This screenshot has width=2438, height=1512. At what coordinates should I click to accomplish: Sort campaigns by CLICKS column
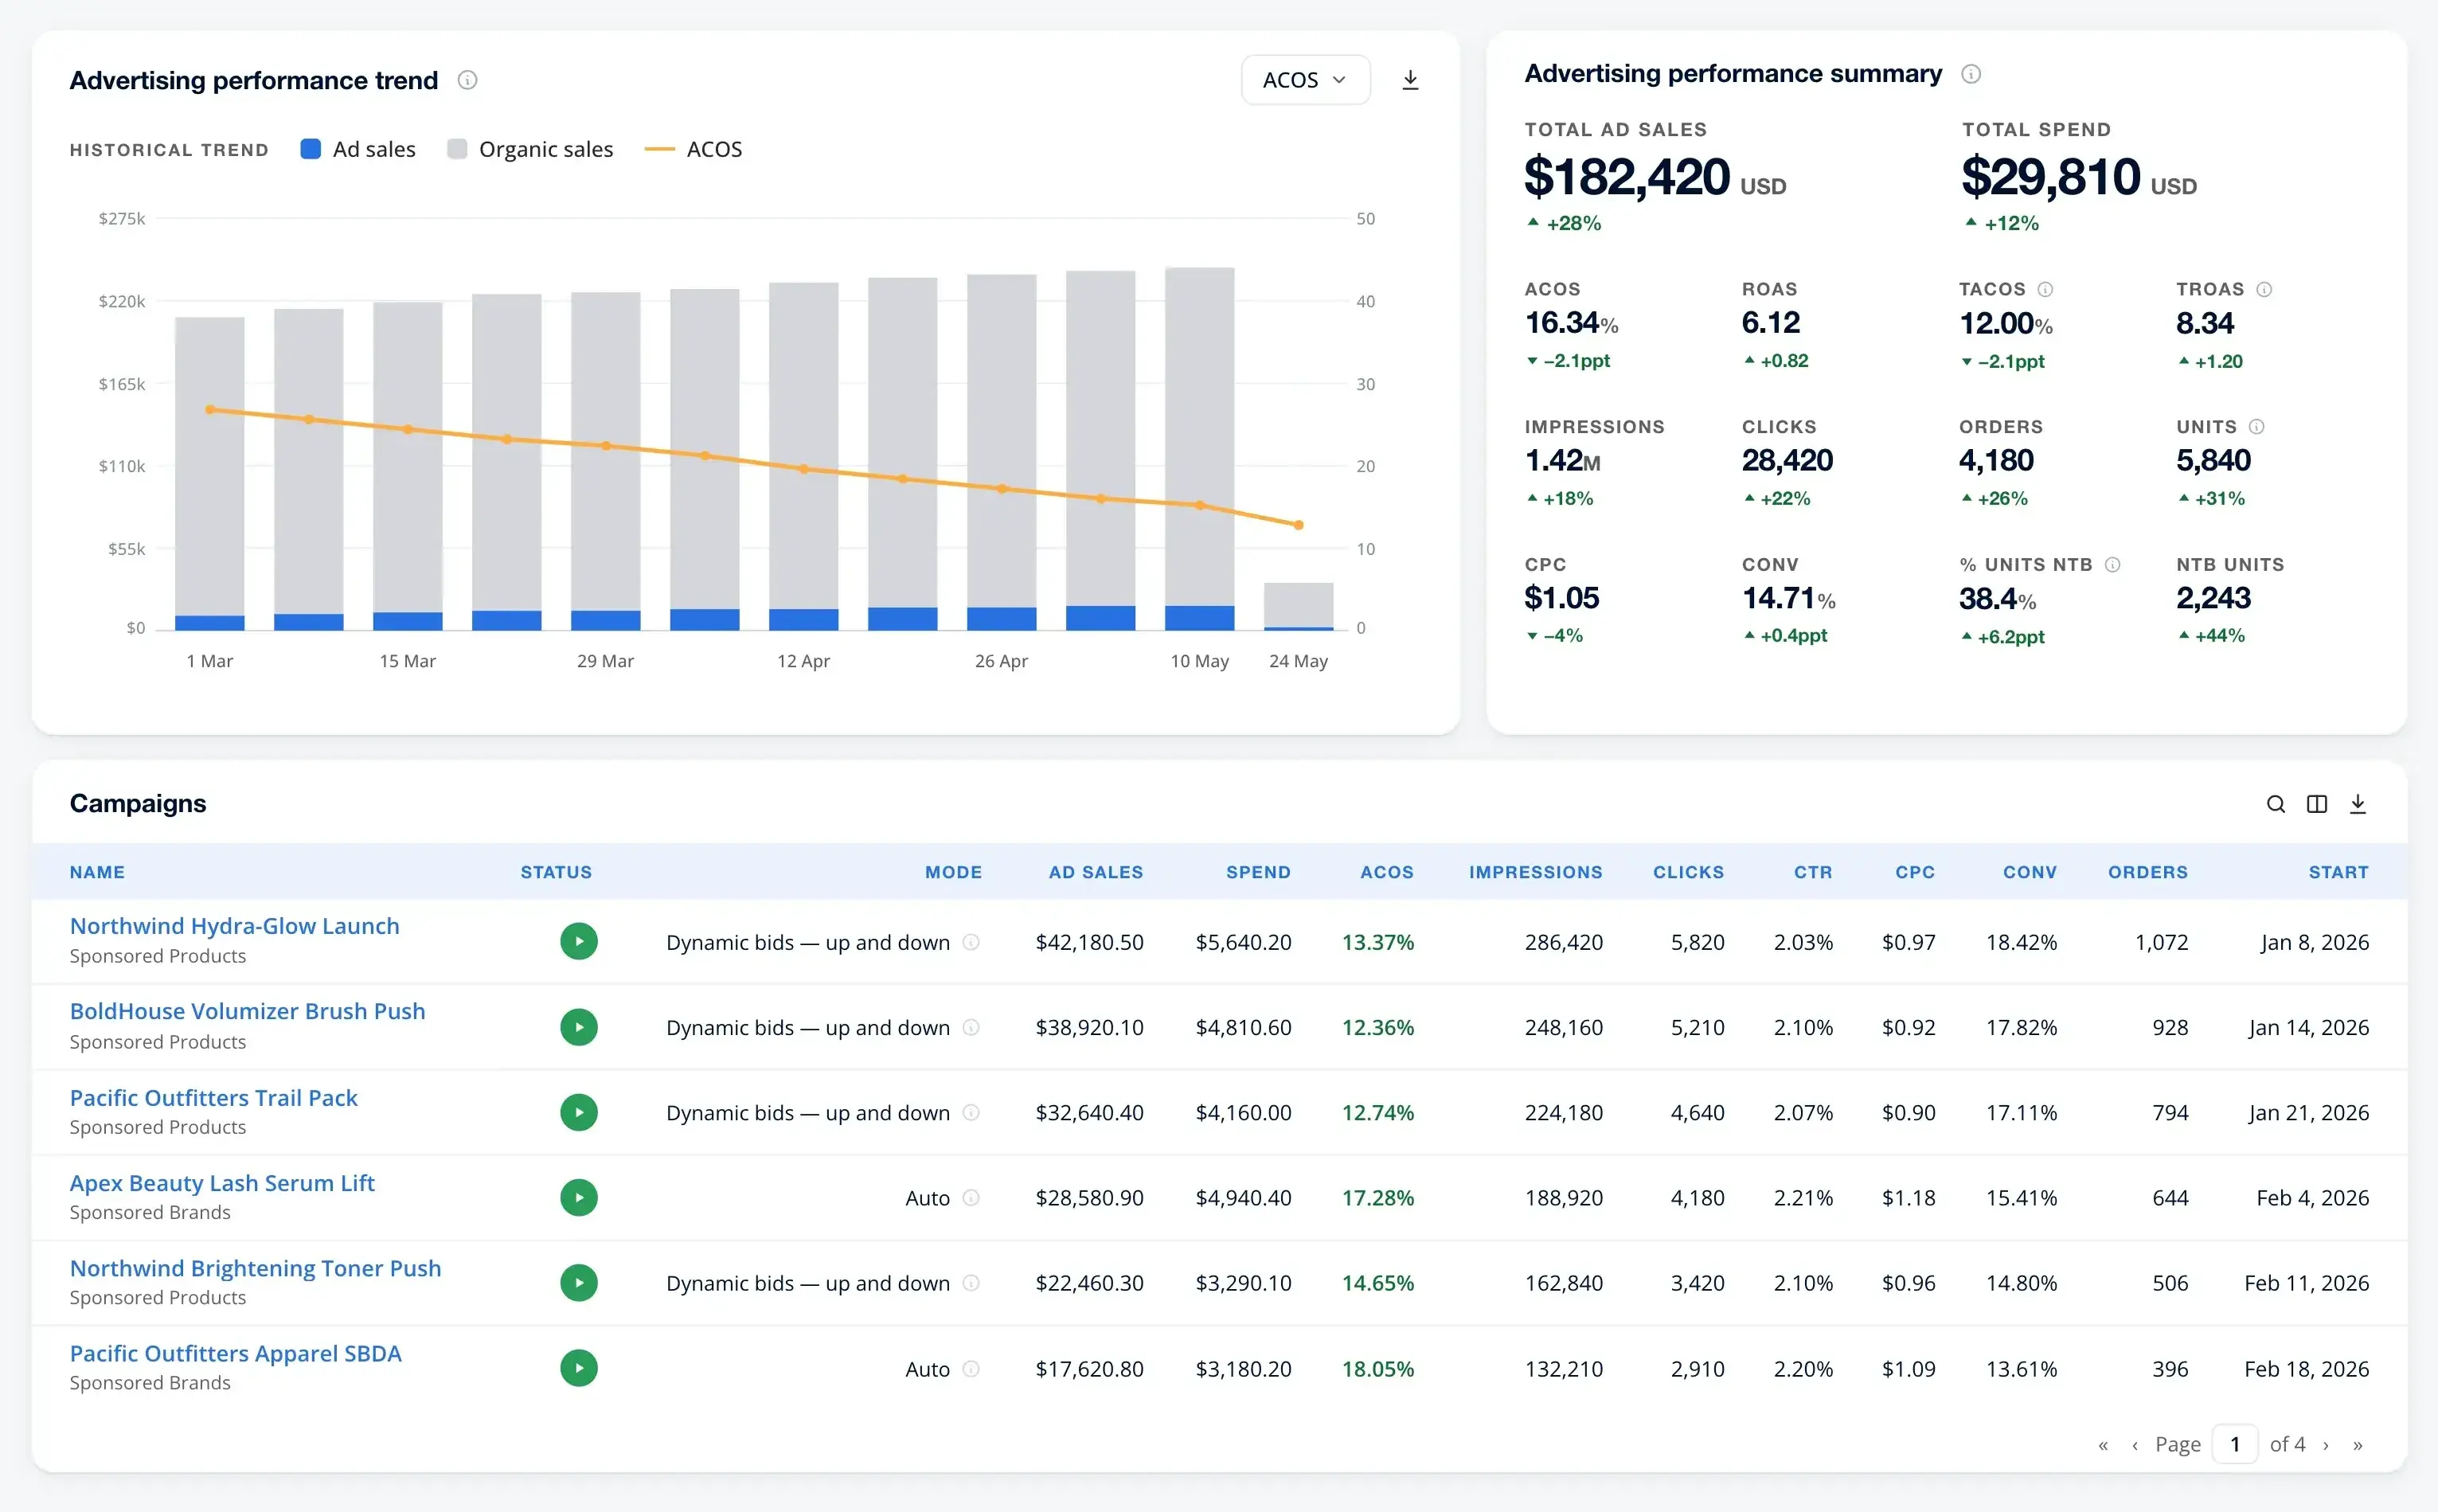[x=1688, y=872]
